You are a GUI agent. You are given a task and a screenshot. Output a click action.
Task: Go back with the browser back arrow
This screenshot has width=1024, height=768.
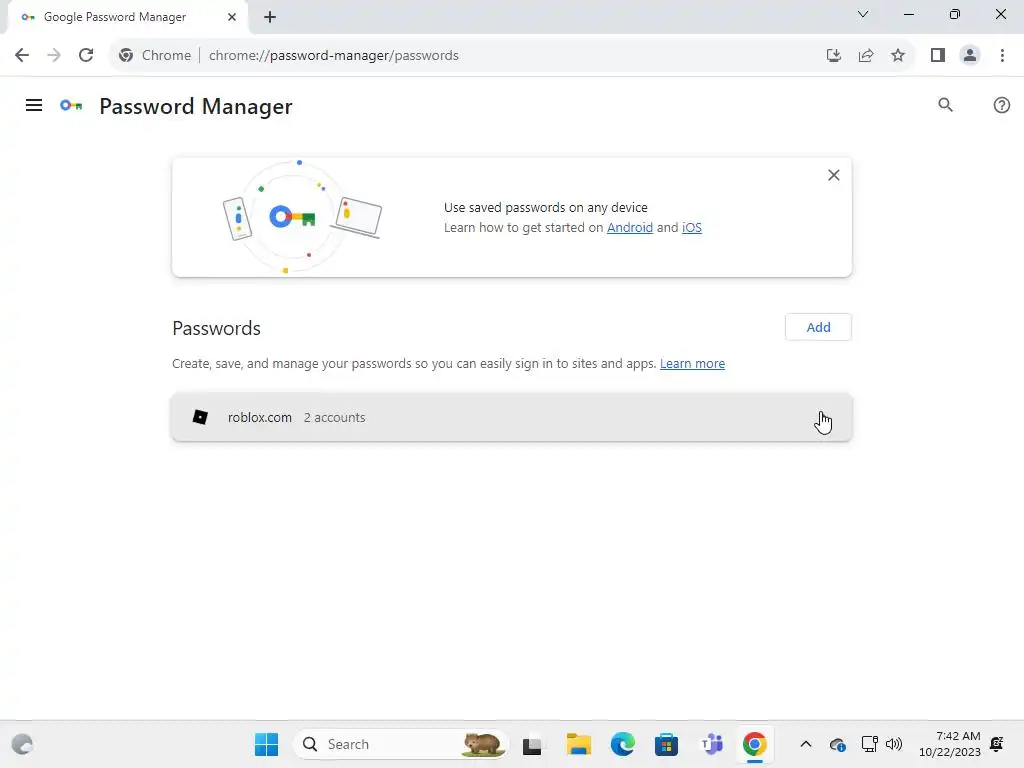click(x=22, y=55)
